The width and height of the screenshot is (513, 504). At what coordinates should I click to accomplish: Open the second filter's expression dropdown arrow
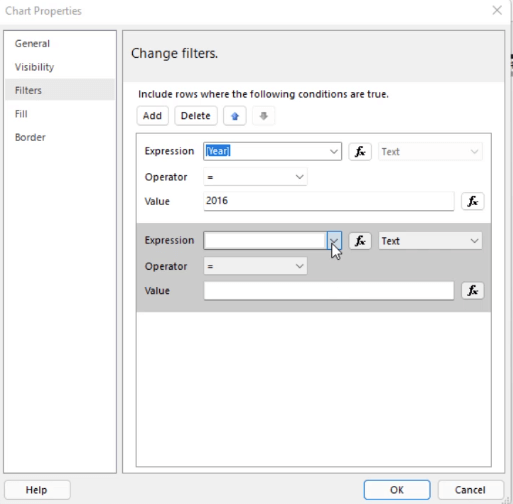334,241
